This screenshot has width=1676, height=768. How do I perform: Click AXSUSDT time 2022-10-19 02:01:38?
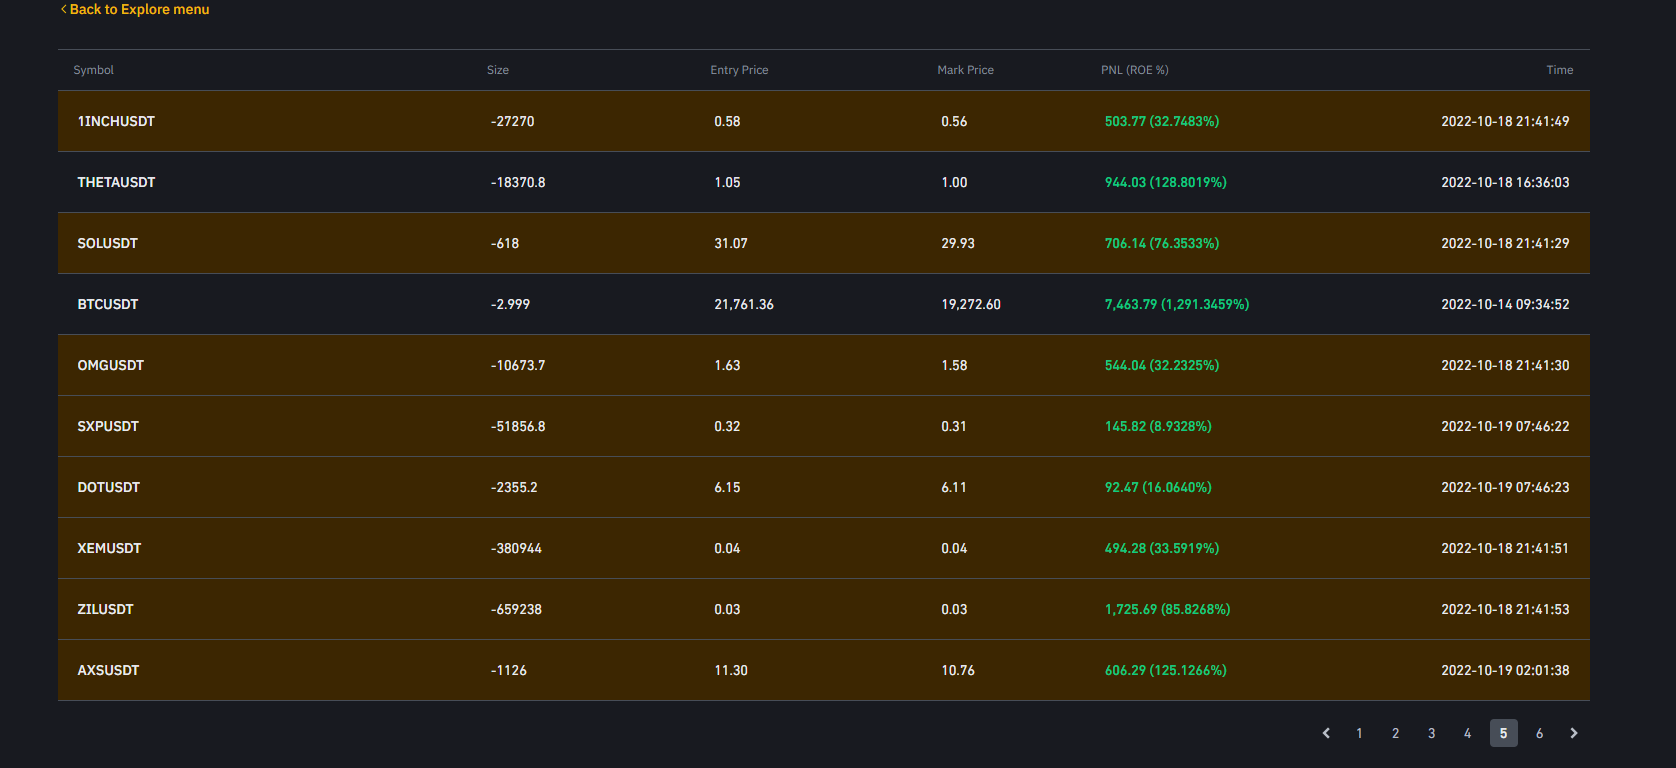coord(1505,670)
